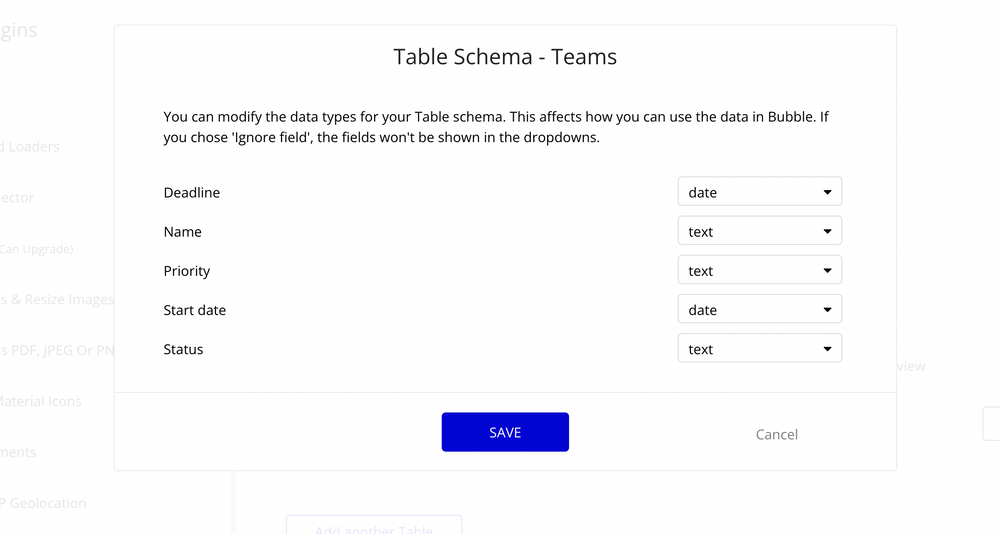Open the Deadline data type dropdown
Image resolution: width=1000 pixels, height=534 pixels.
pos(760,191)
